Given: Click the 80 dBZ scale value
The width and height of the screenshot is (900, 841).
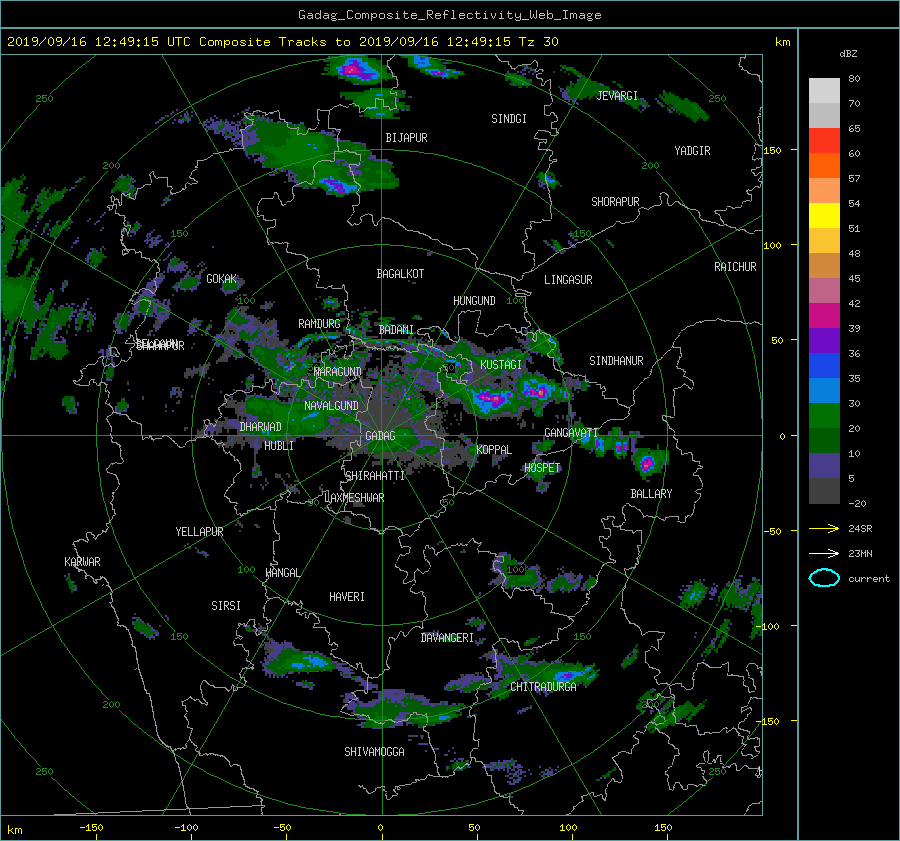Looking at the screenshot, I should tap(854, 79).
